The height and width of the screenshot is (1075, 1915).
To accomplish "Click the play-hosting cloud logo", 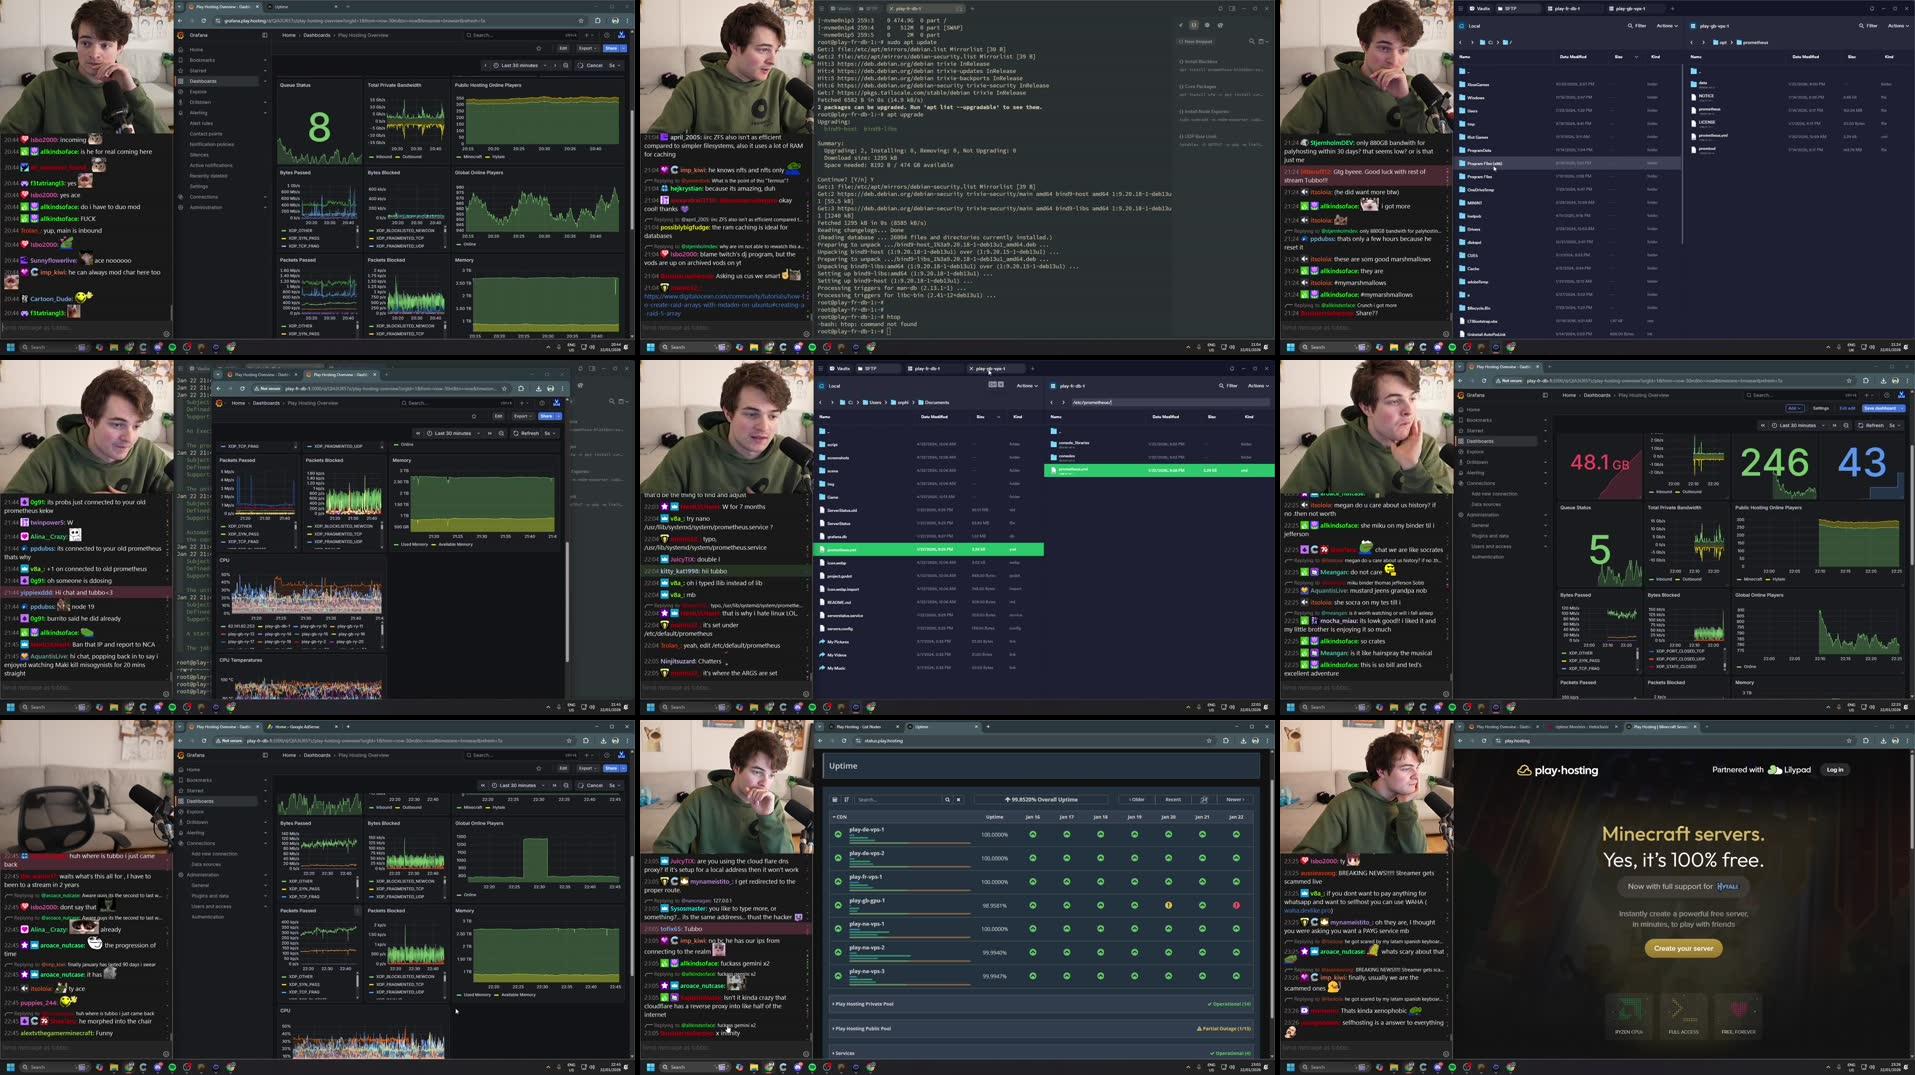I will pyautogui.click(x=1524, y=771).
